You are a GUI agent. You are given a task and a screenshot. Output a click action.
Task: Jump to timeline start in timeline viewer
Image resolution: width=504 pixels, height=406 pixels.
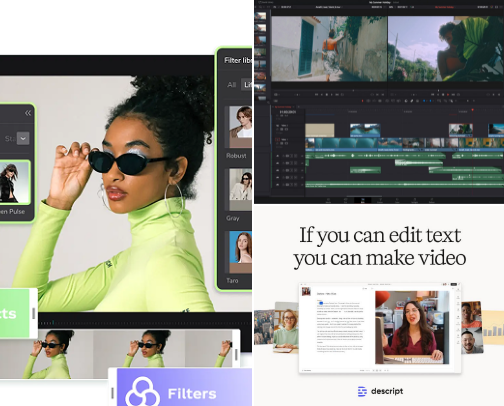coord(433,94)
